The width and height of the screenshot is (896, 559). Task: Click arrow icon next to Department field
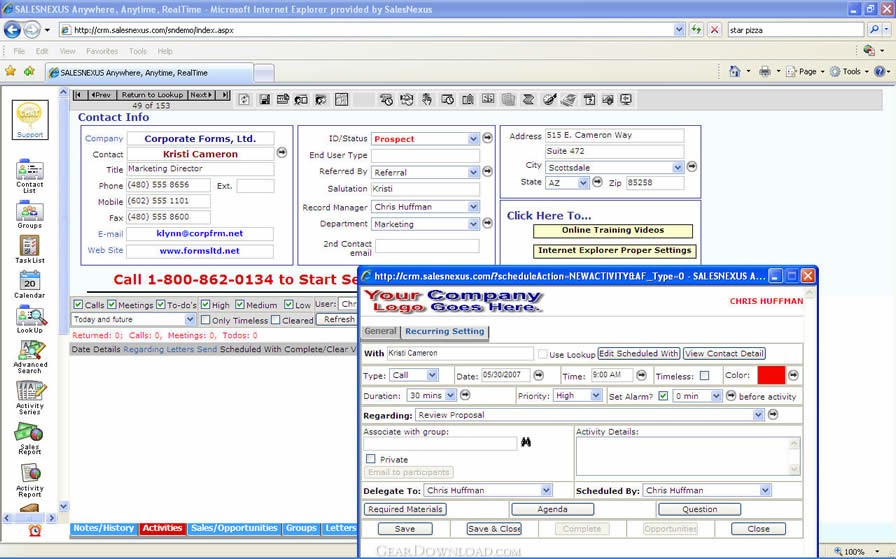click(487, 223)
